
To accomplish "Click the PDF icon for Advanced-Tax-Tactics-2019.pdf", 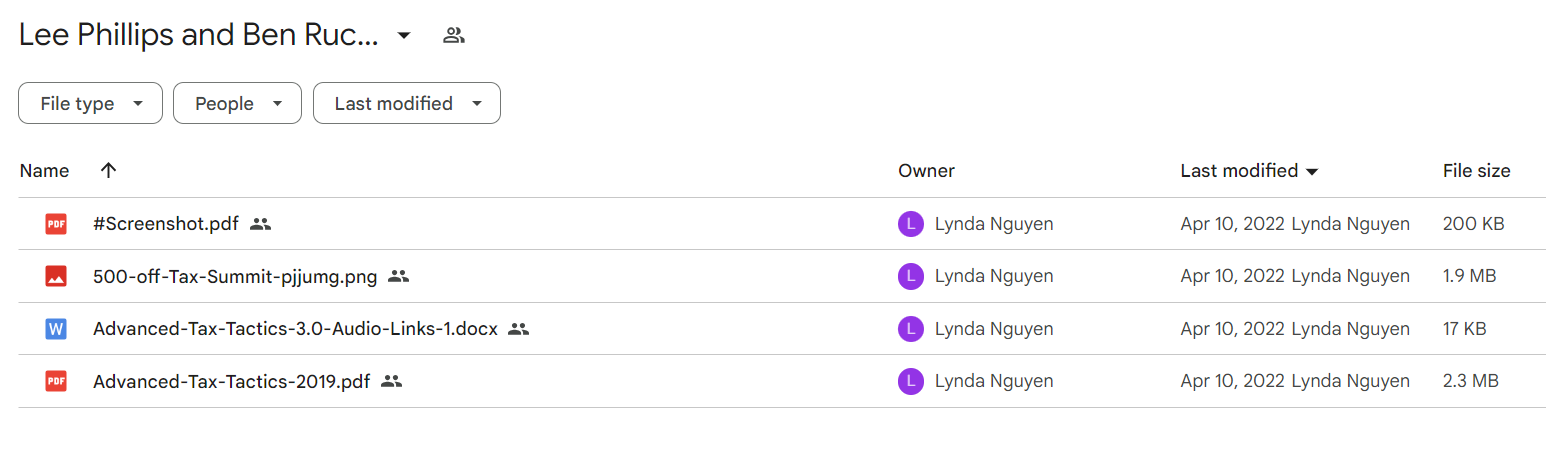I will [x=56, y=380].
